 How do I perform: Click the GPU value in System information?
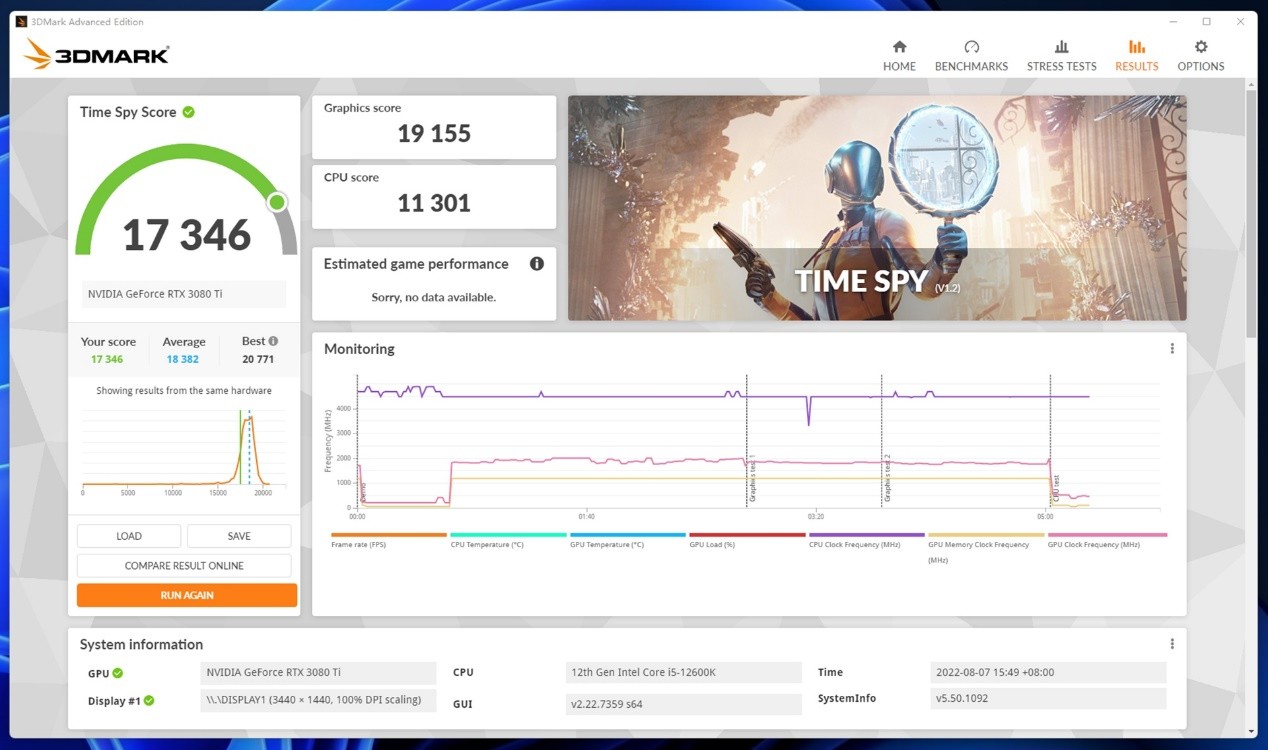(x=318, y=673)
